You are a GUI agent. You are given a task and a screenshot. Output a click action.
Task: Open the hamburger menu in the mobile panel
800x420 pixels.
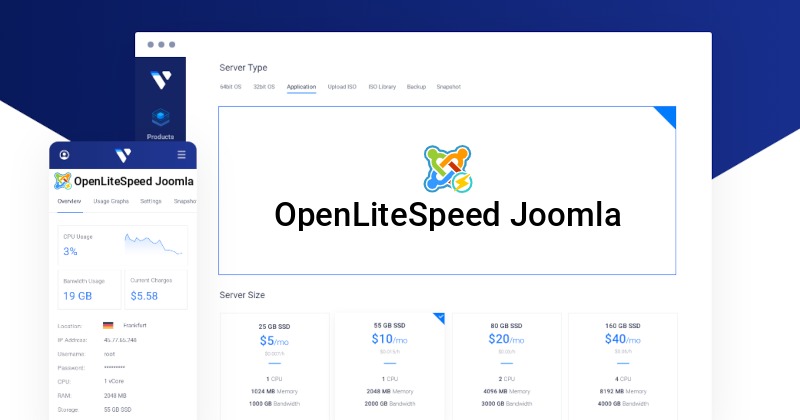pyautogui.click(x=181, y=155)
